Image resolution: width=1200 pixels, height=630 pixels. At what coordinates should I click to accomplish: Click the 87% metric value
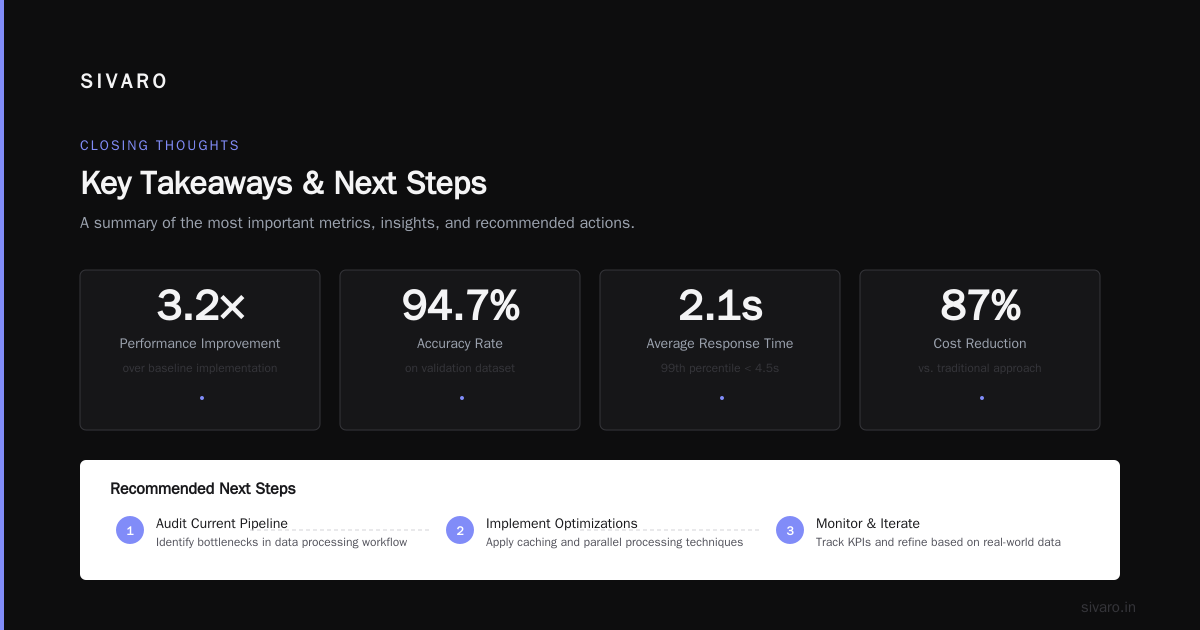click(x=980, y=305)
